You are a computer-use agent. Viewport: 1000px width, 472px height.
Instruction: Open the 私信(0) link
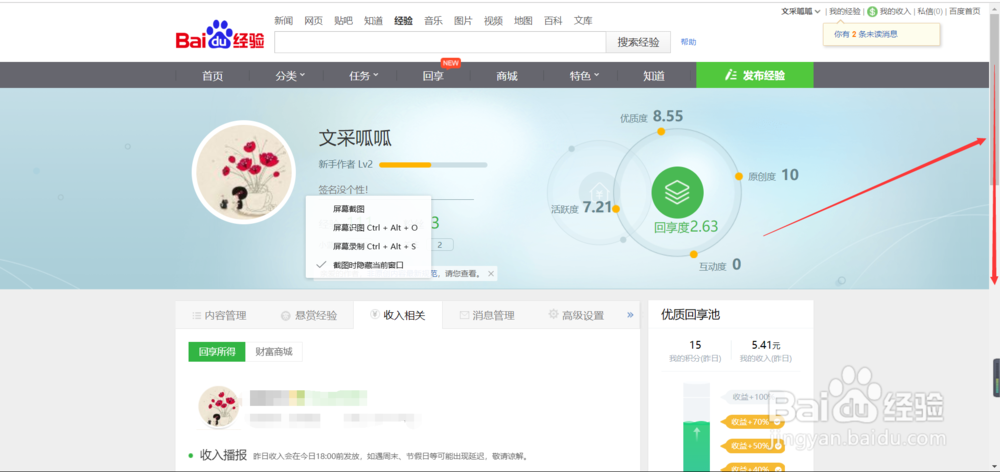click(930, 11)
